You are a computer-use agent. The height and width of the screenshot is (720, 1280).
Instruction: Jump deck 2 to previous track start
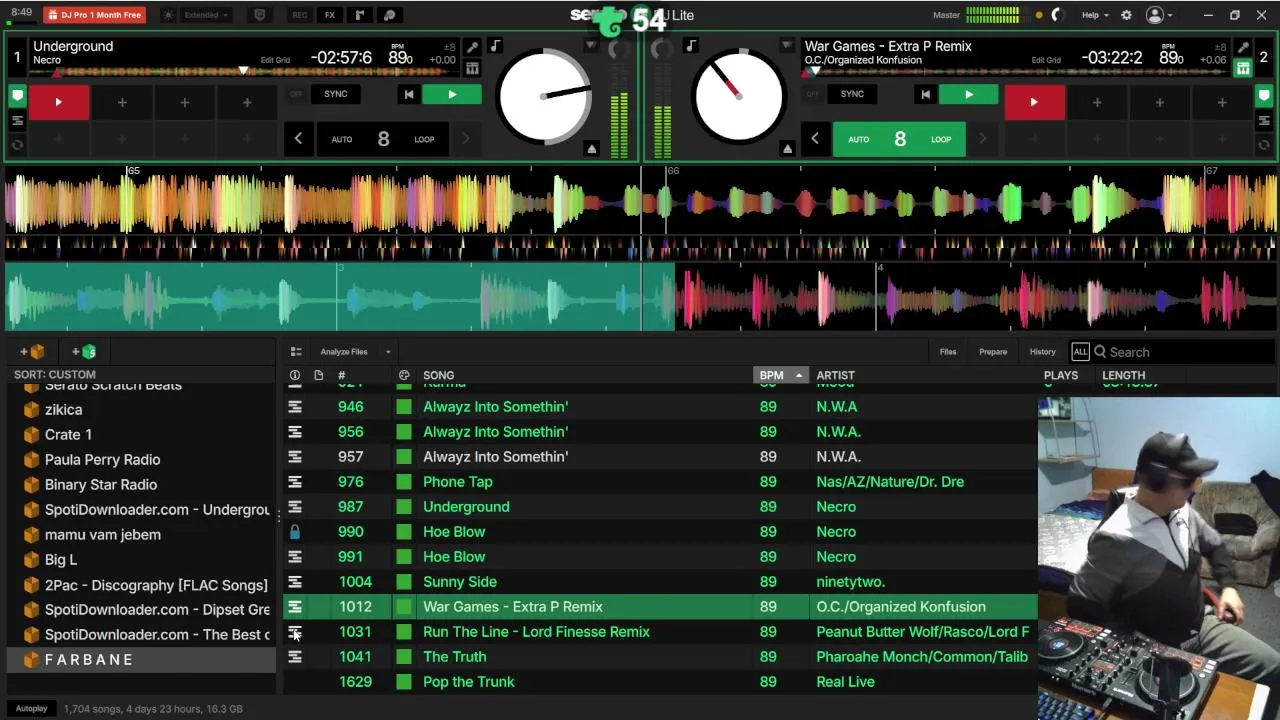point(925,95)
